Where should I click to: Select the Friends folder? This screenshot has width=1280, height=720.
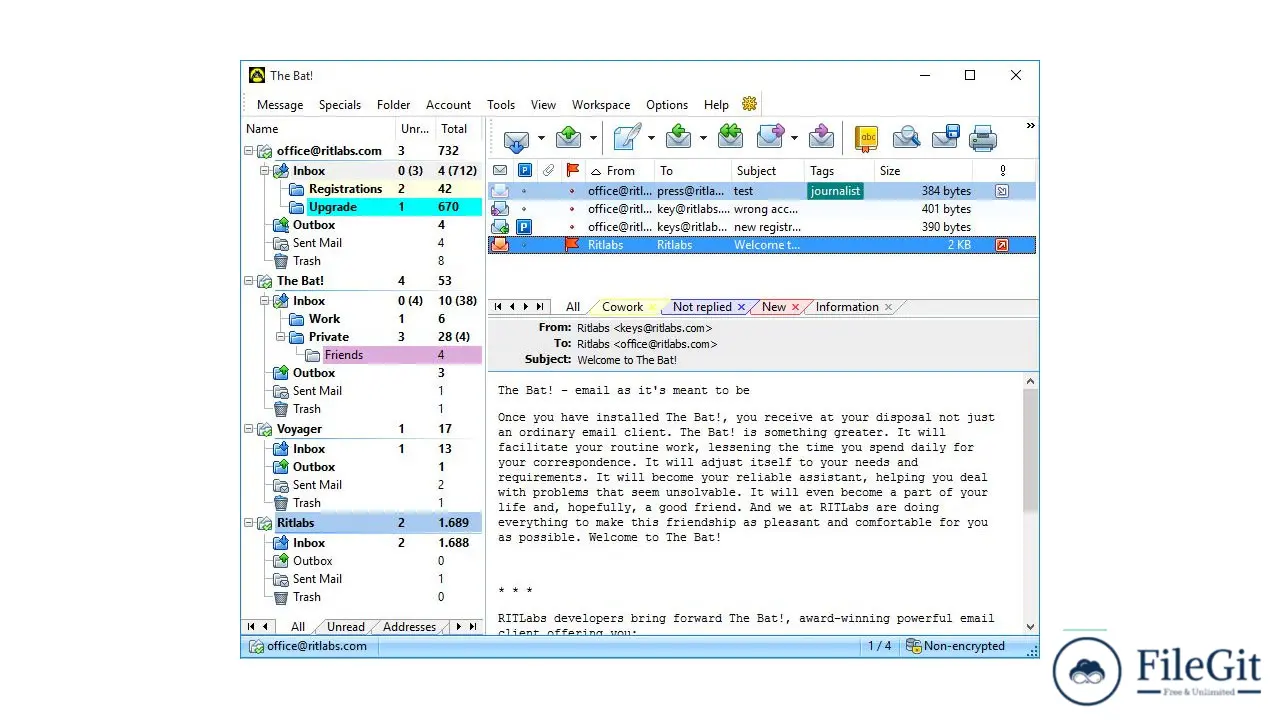coord(344,355)
